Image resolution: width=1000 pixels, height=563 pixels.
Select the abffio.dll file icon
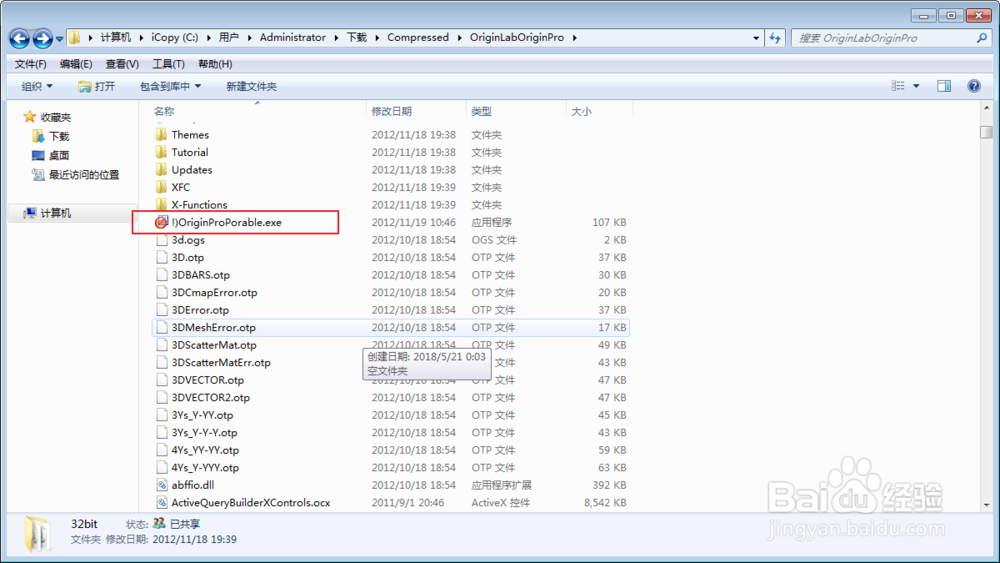(x=162, y=485)
